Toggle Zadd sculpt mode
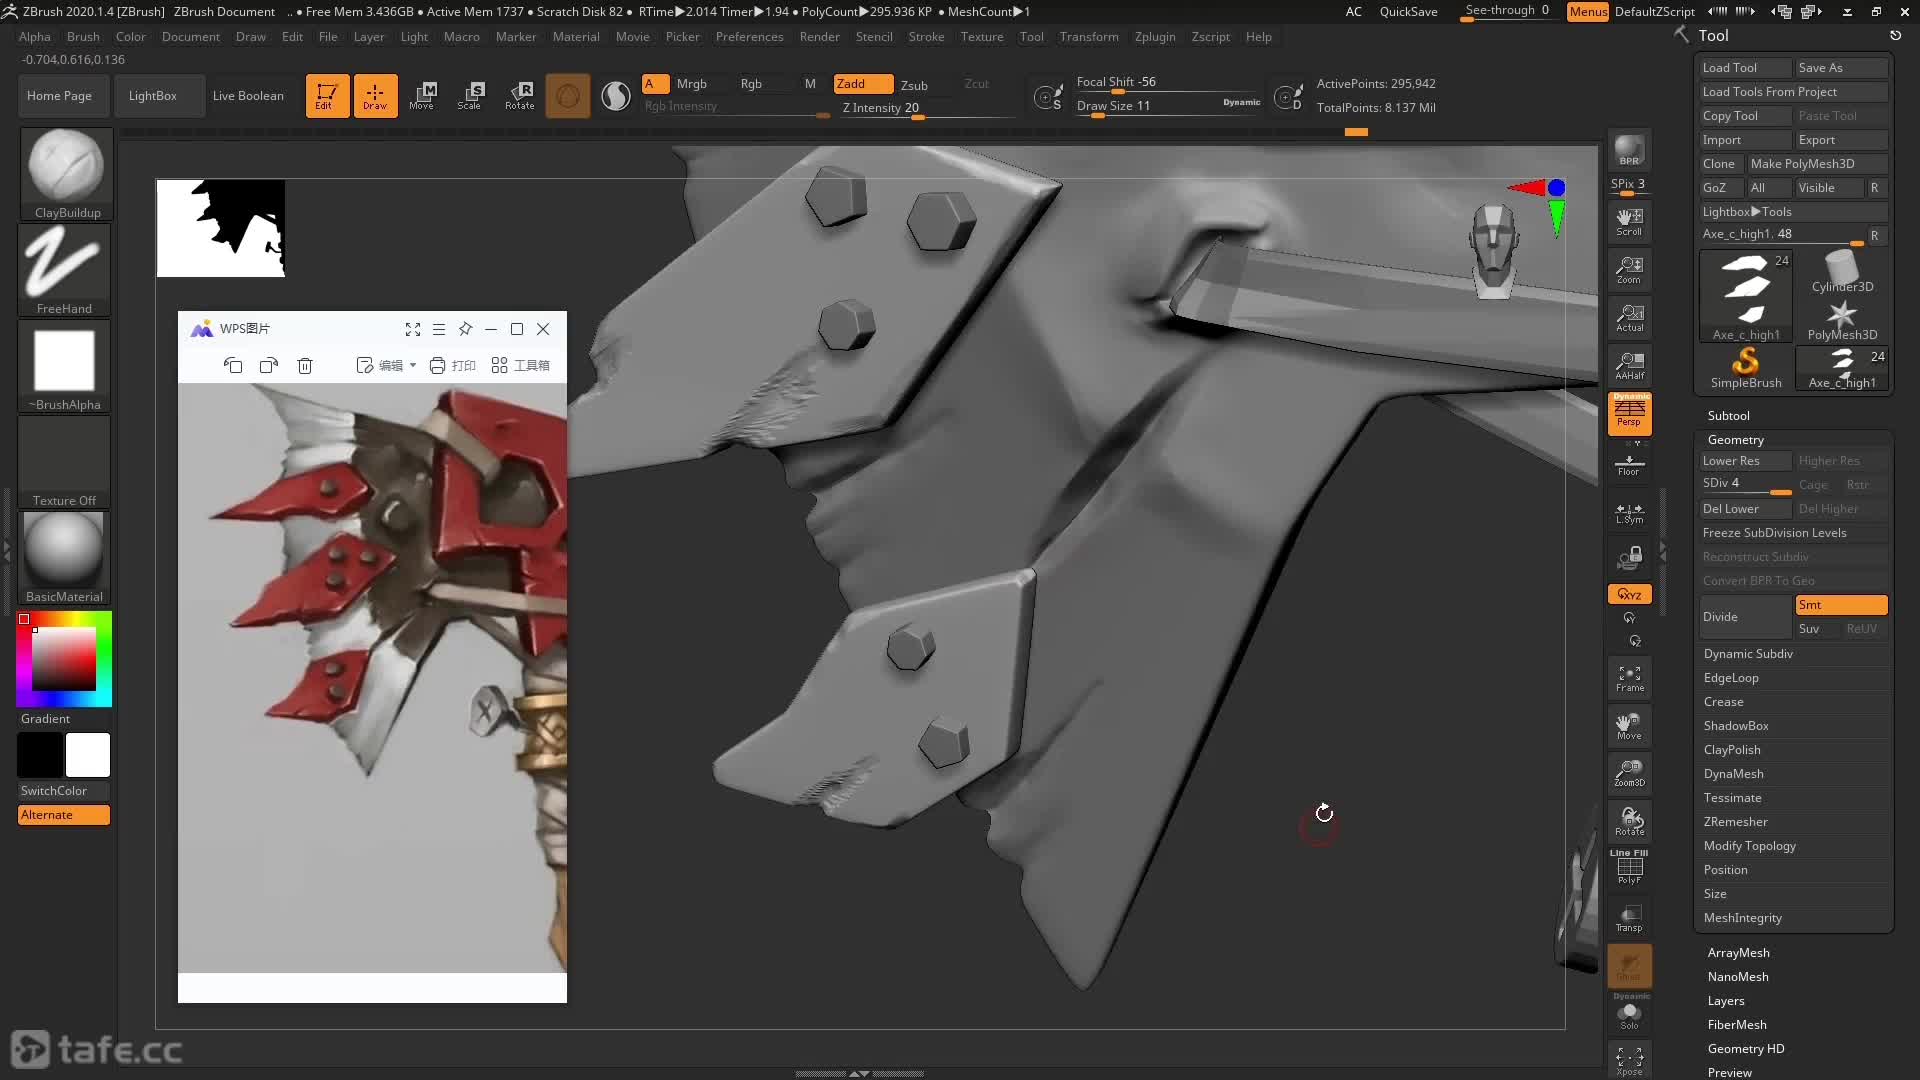 [x=863, y=84]
